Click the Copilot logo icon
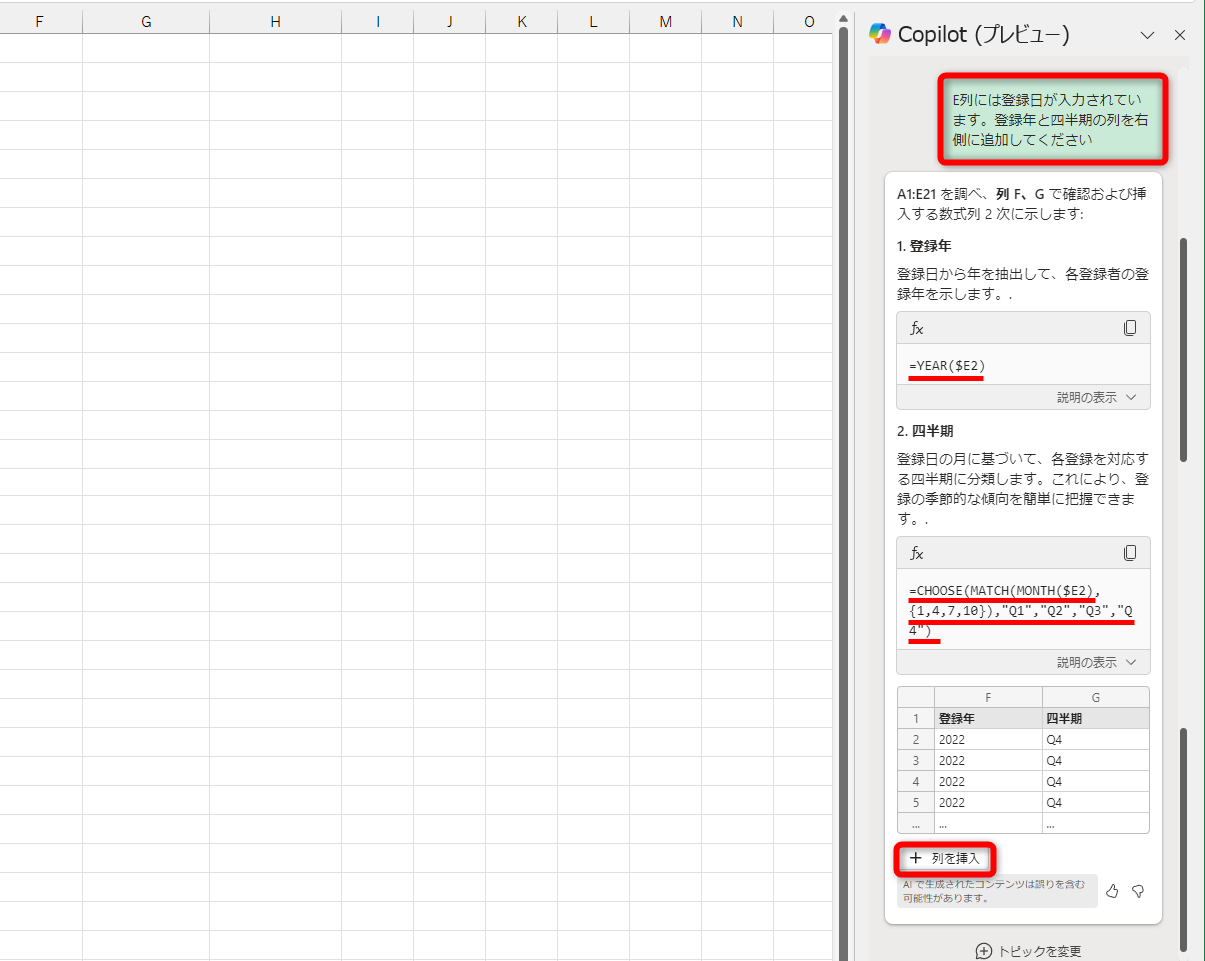This screenshot has height=961, width=1205. coord(882,34)
